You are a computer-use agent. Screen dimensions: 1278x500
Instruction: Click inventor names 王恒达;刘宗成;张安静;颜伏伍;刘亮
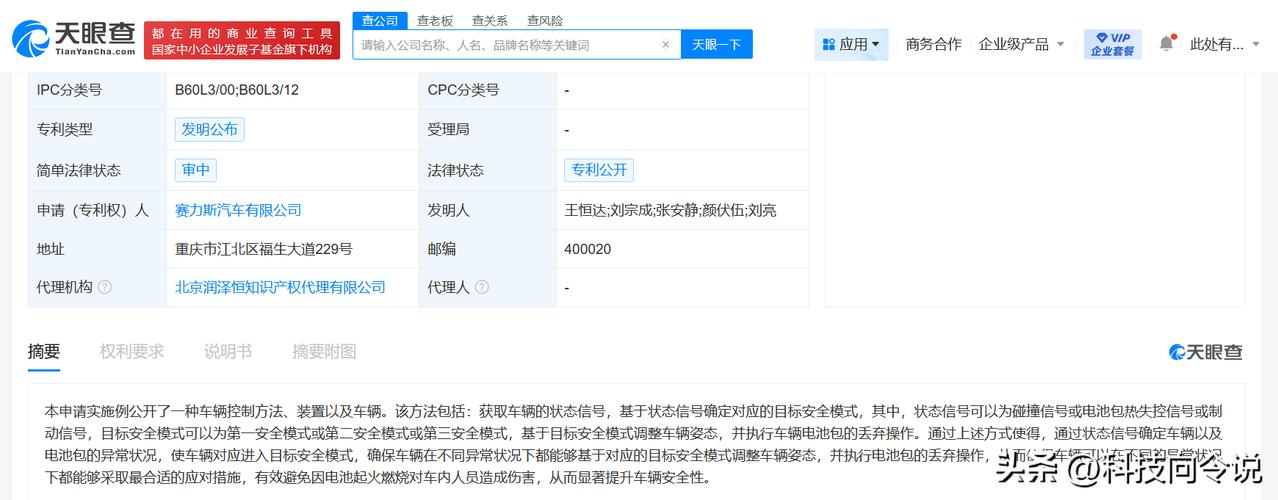tap(670, 210)
